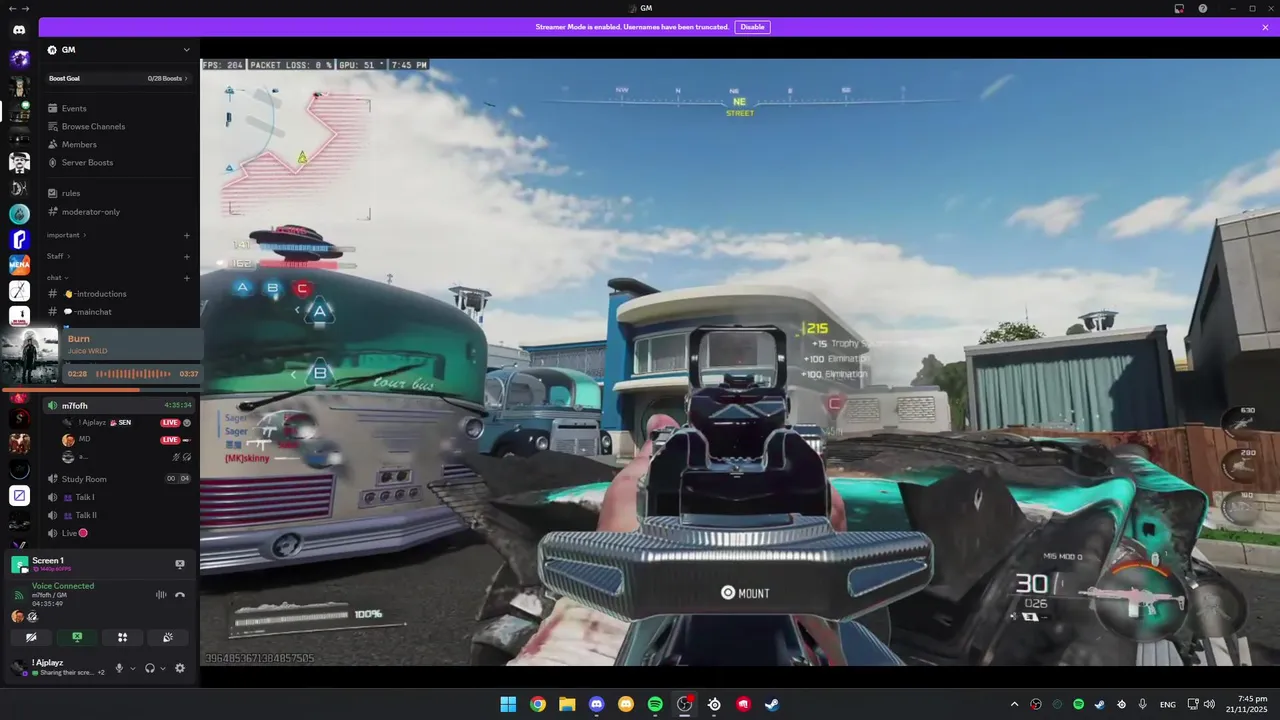Open Discord direct messages home icon
The image size is (1280, 720).
point(19,30)
